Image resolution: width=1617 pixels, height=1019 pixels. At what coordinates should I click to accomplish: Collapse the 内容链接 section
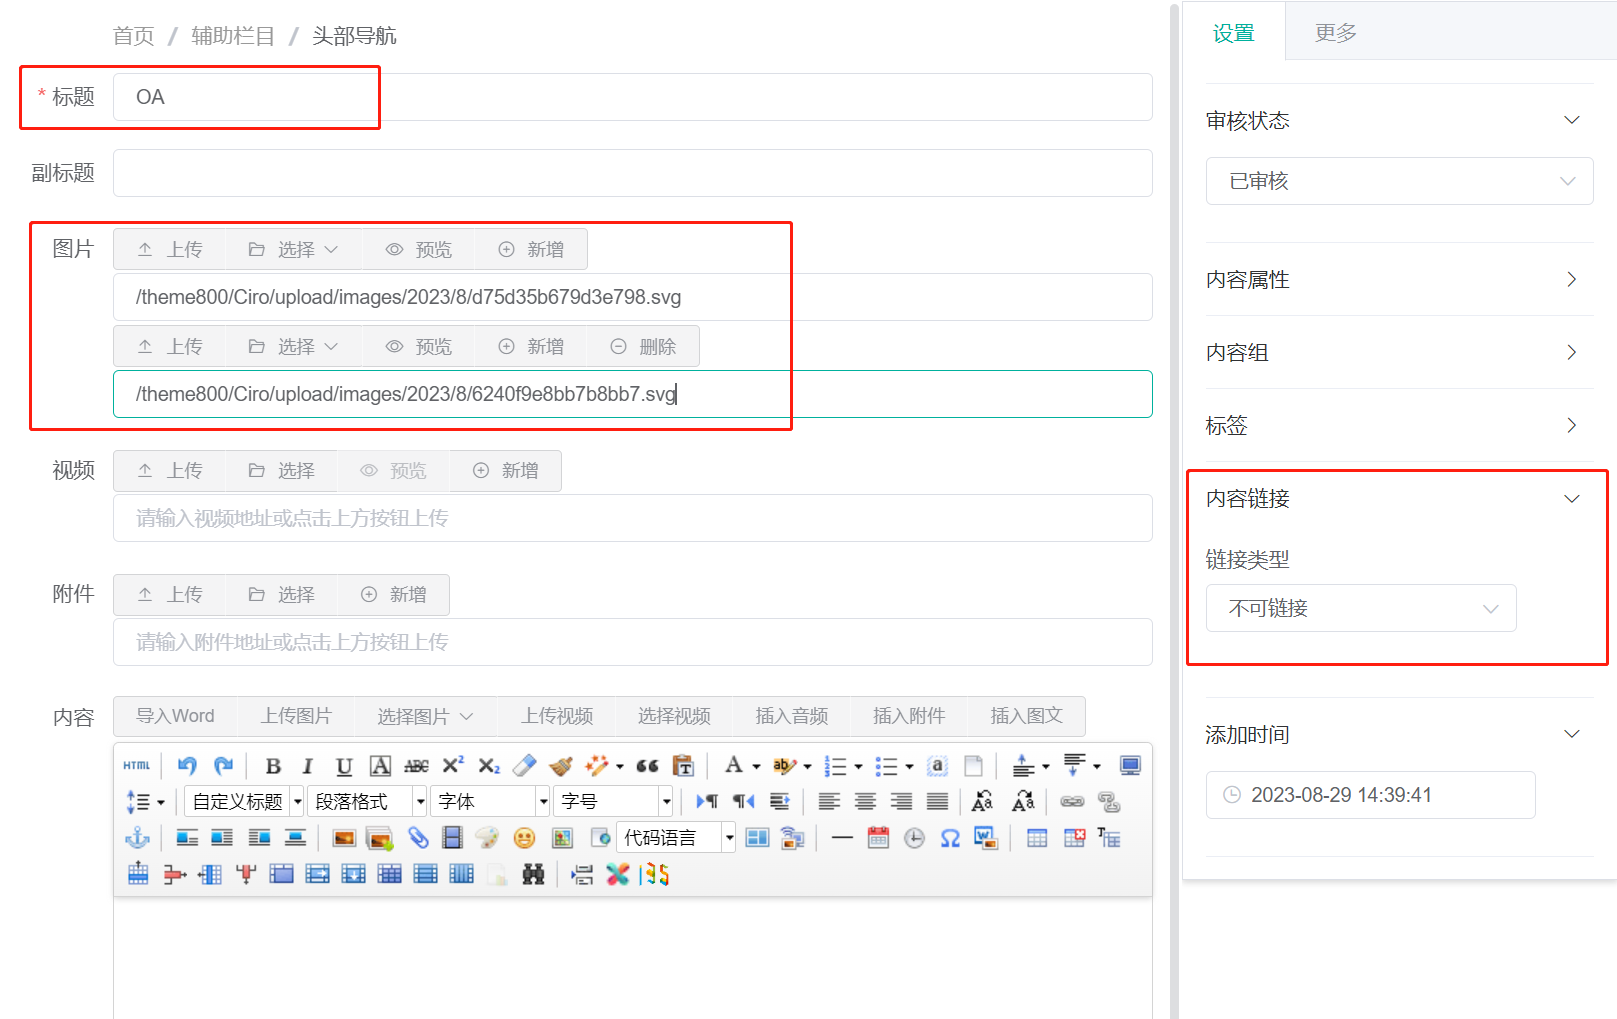pos(1570,498)
